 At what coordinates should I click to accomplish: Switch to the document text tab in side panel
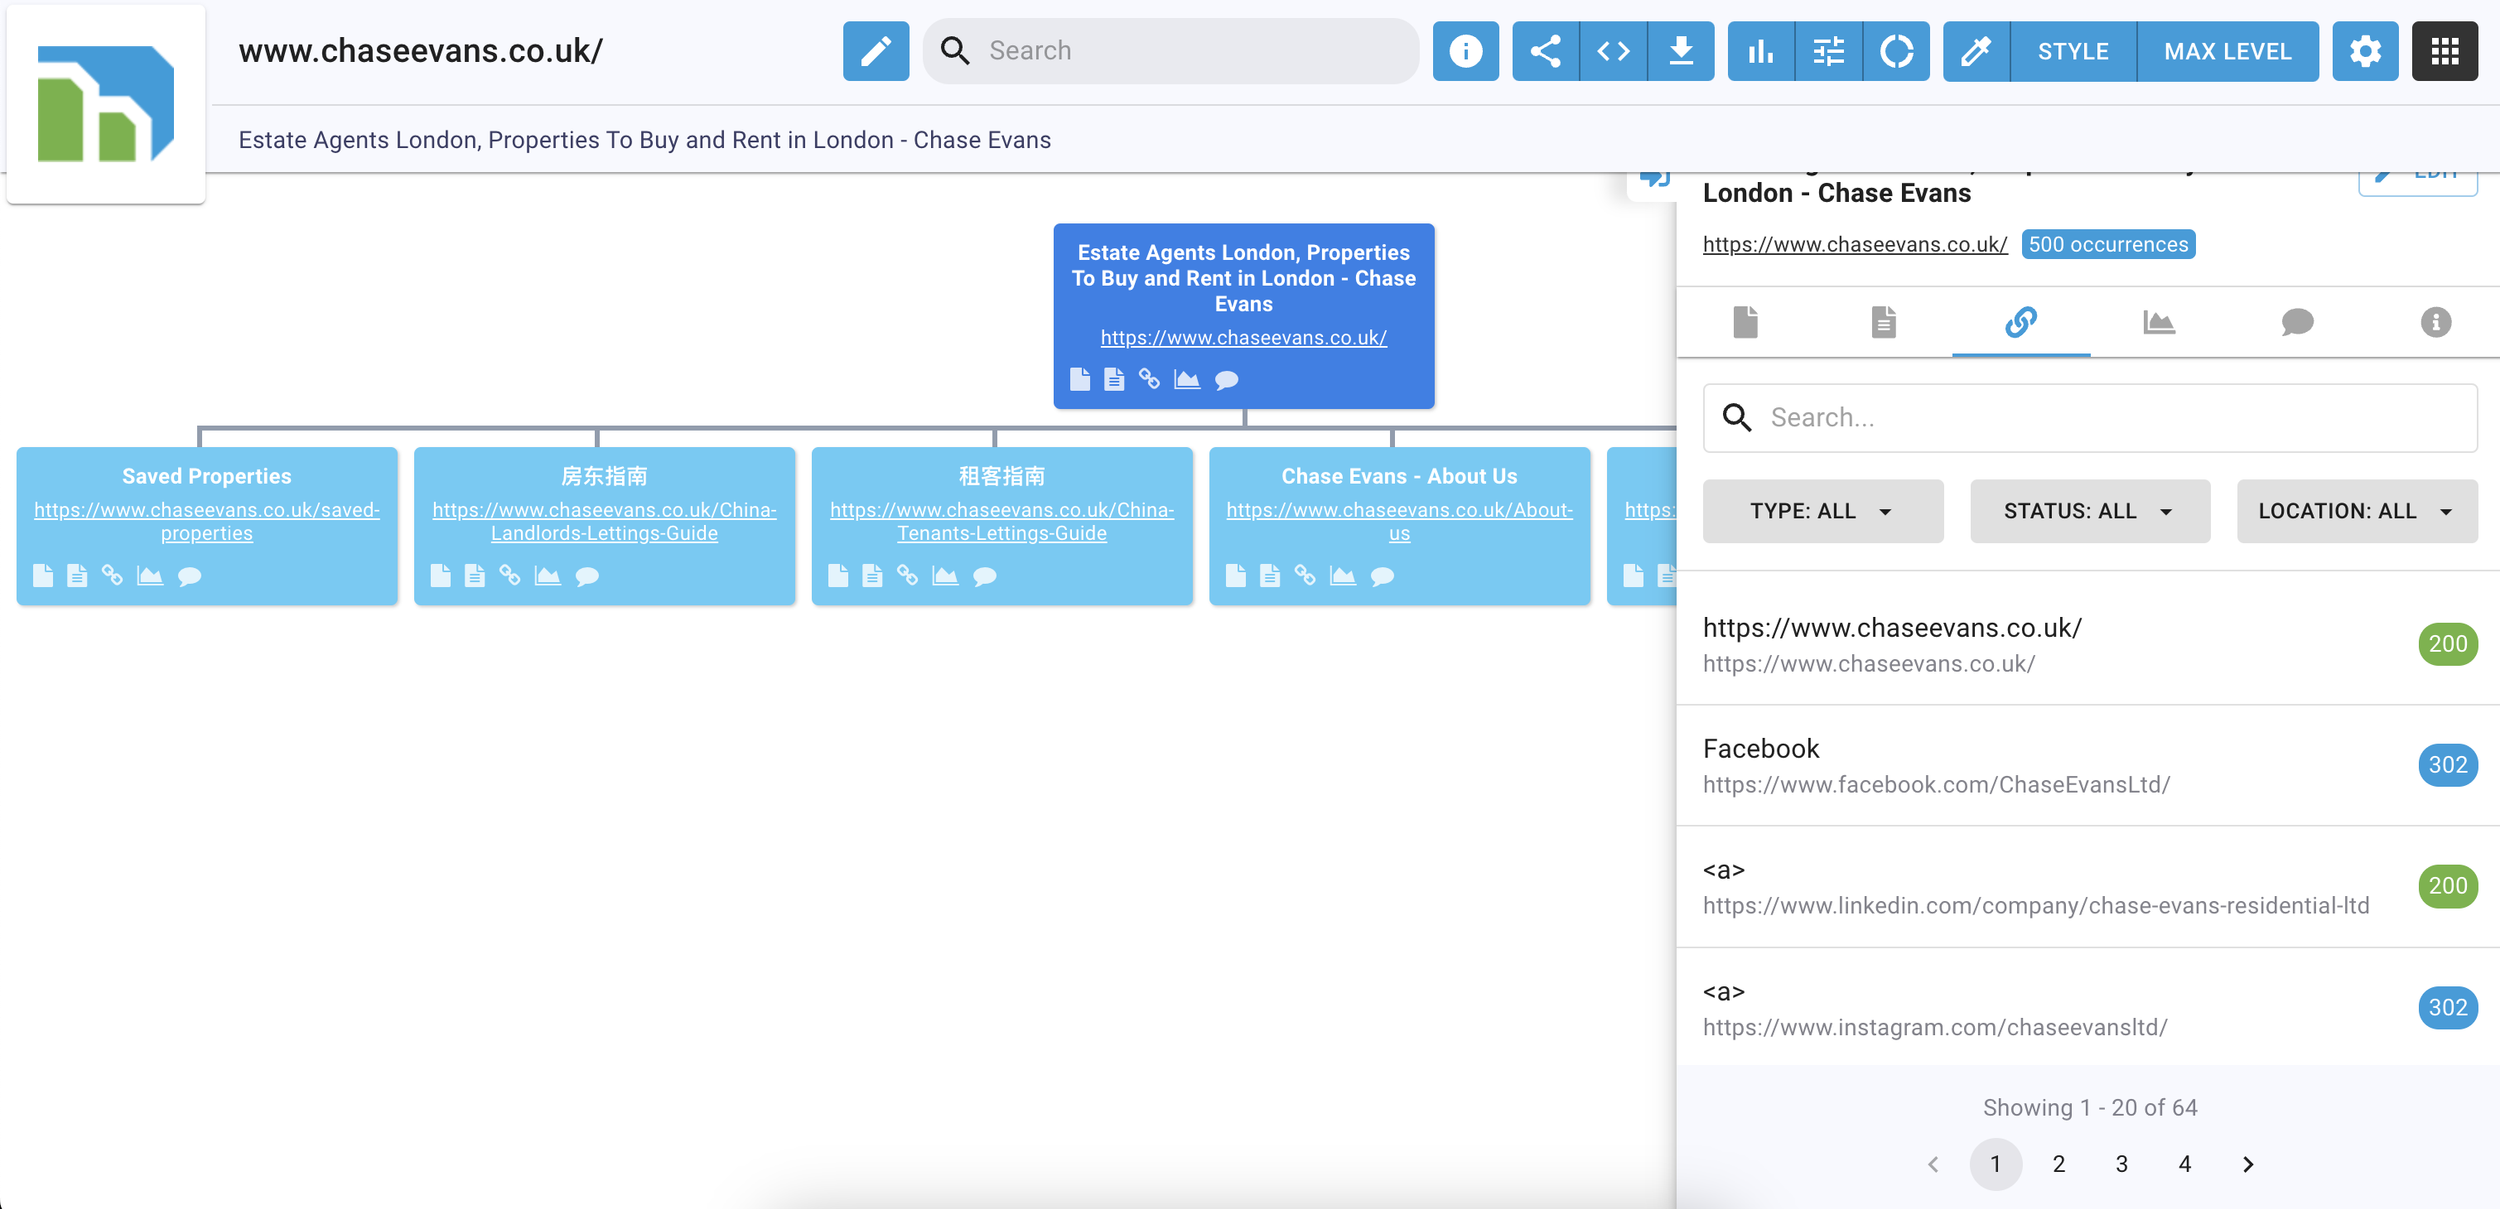click(1883, 322)
